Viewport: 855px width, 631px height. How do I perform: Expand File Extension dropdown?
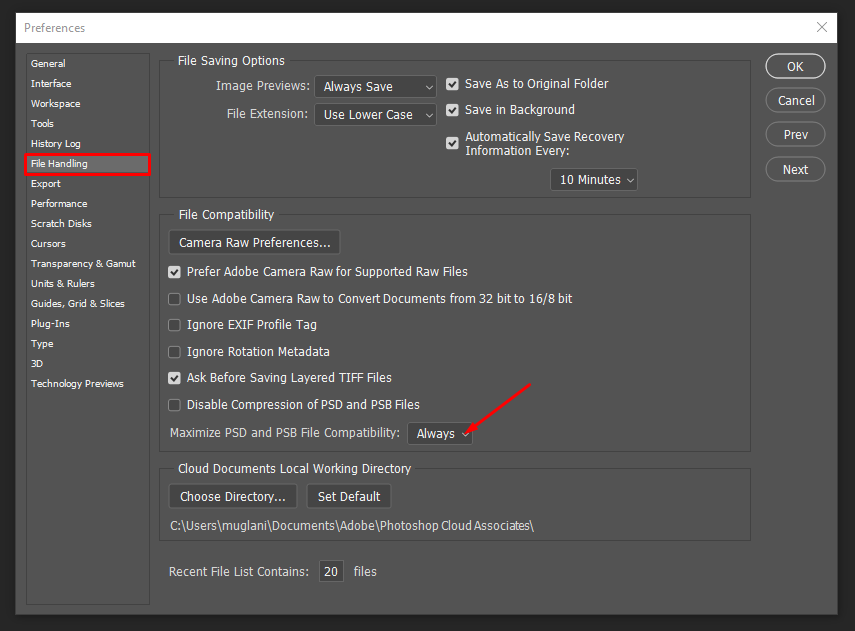click(375, 115)
